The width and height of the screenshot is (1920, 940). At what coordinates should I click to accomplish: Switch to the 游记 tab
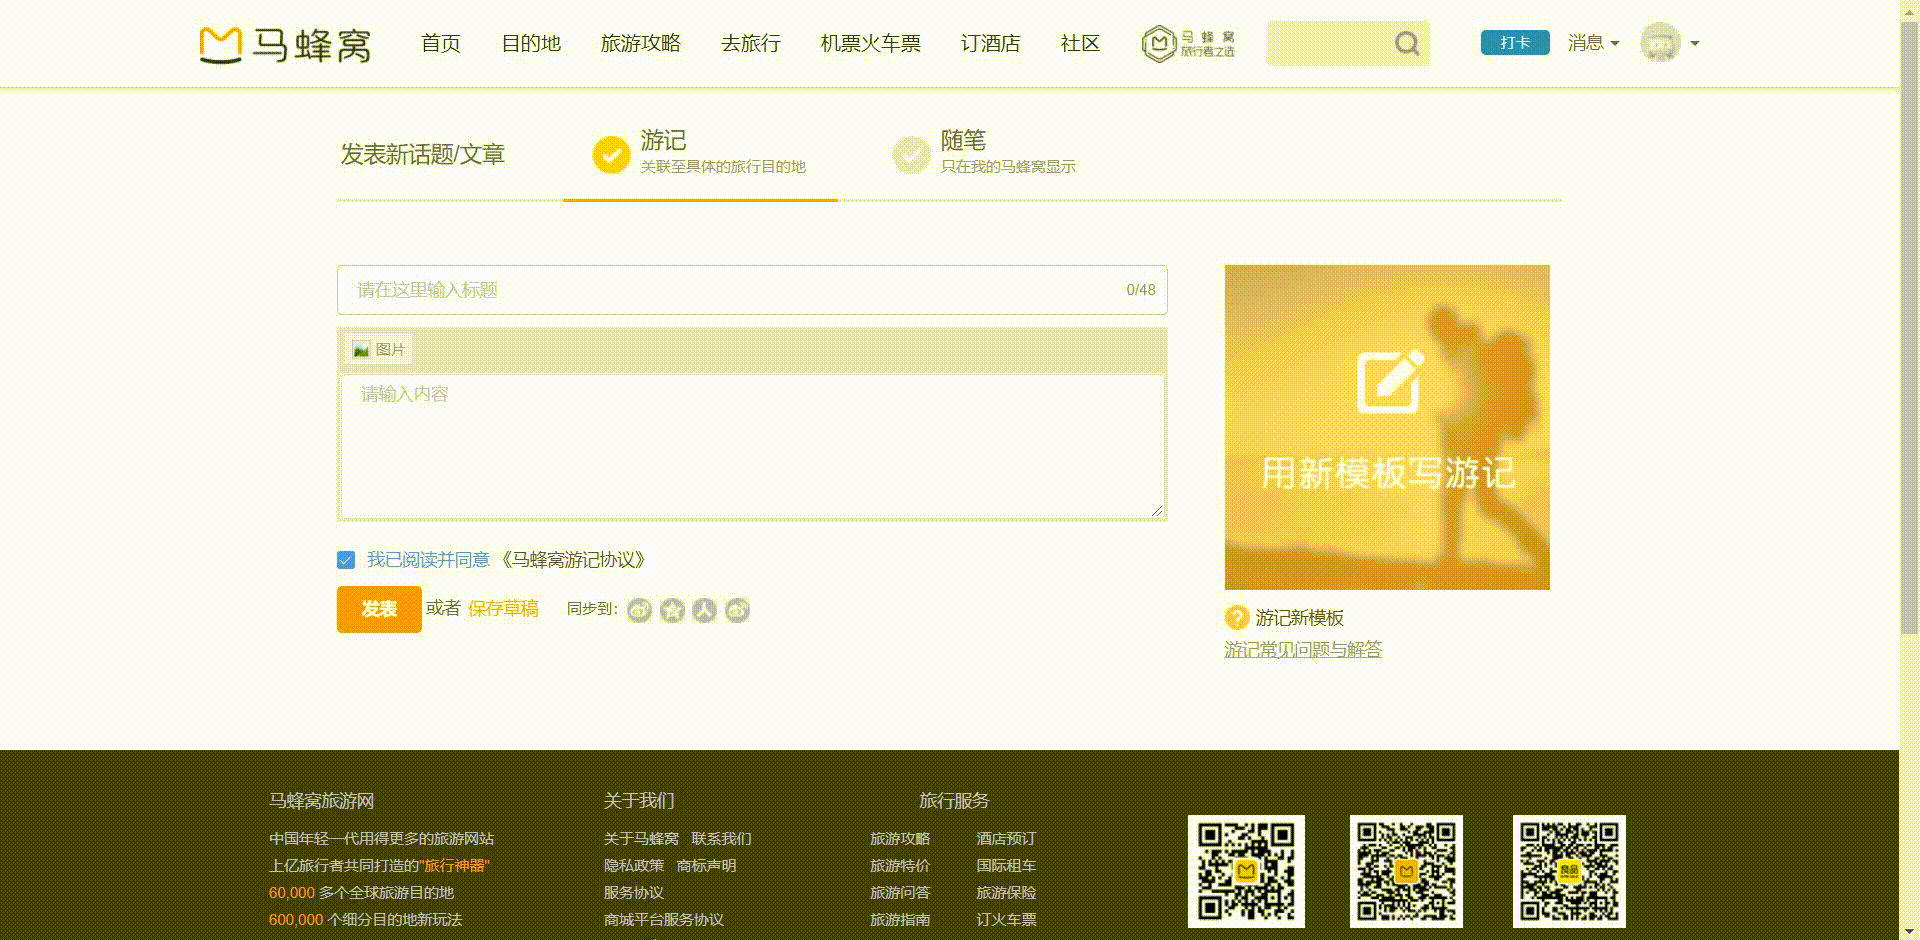pyautogui.click(x=700, y=153)
